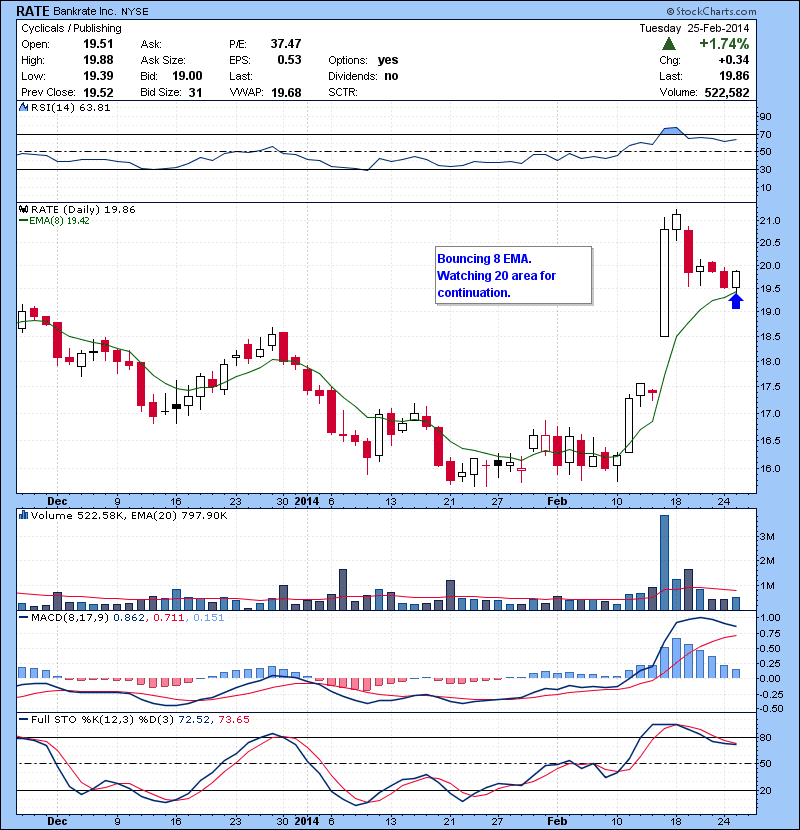Click the tallest volume bar in mid-February
The height and width of the screenshot is (830, 800).
point(664,563)
